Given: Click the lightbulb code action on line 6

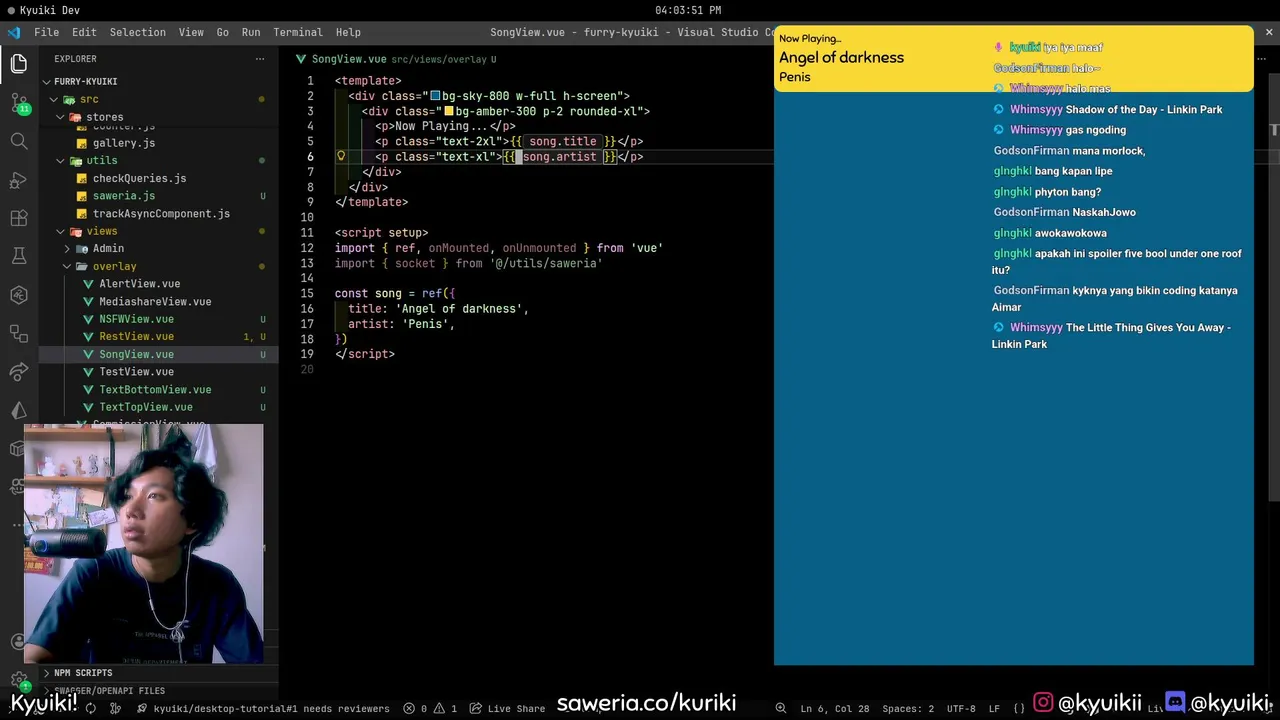Looking at the screenshot, I should coord(341,157).
